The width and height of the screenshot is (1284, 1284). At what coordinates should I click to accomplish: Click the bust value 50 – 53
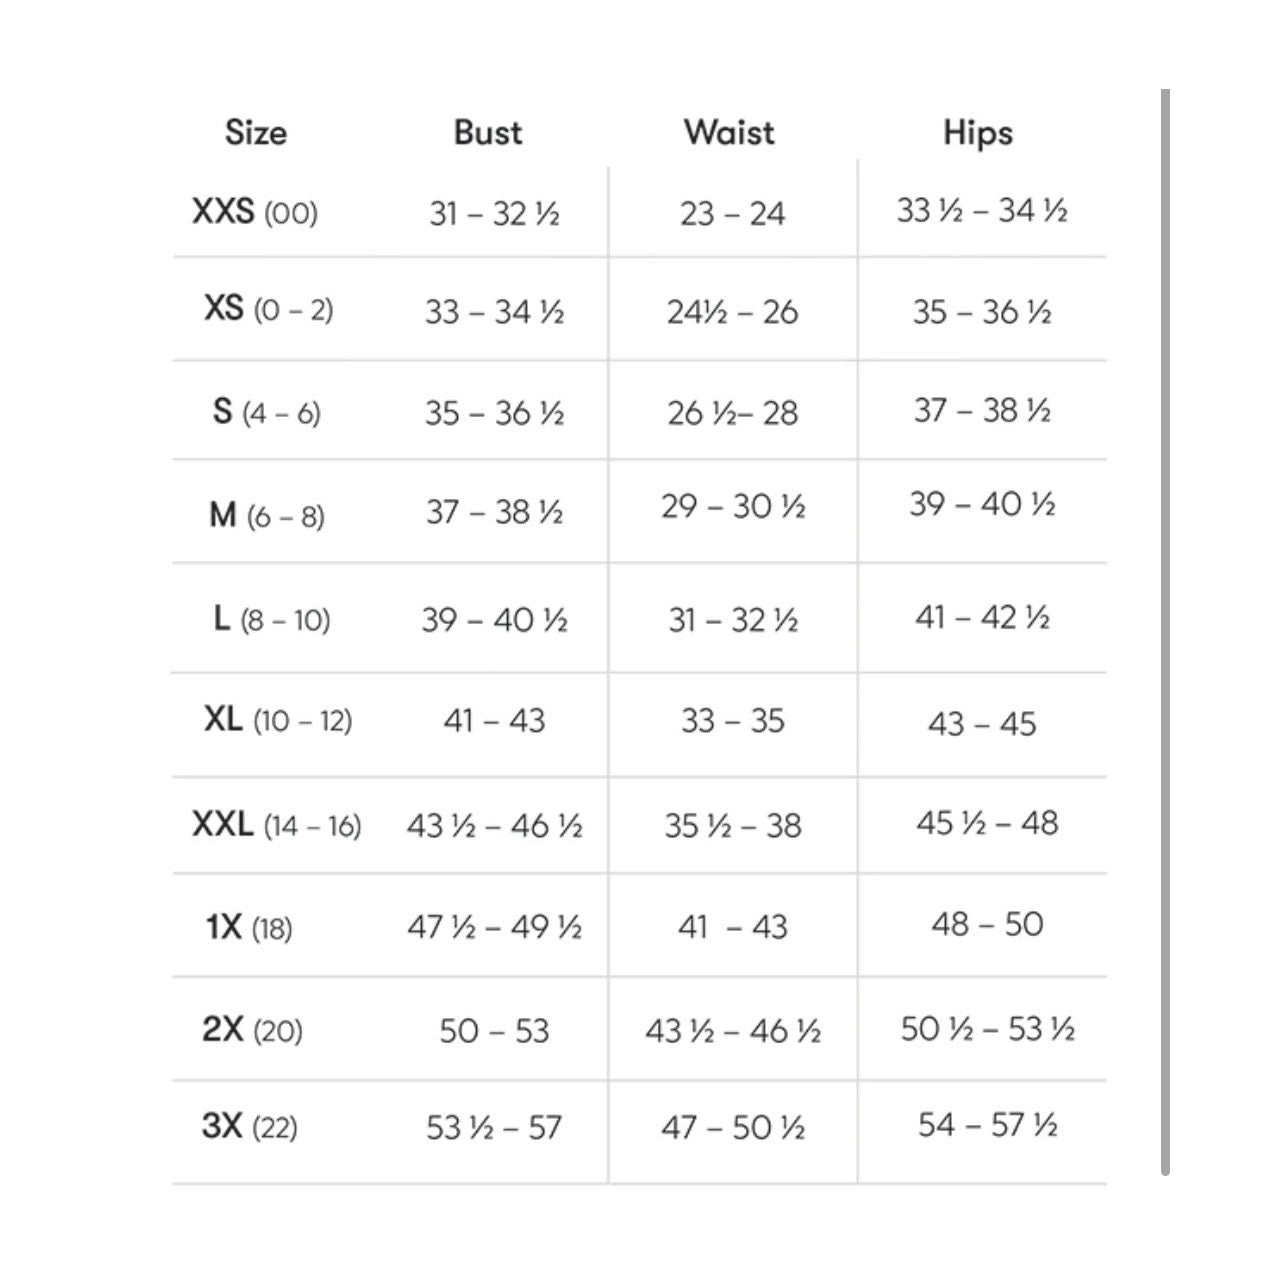494,1030
